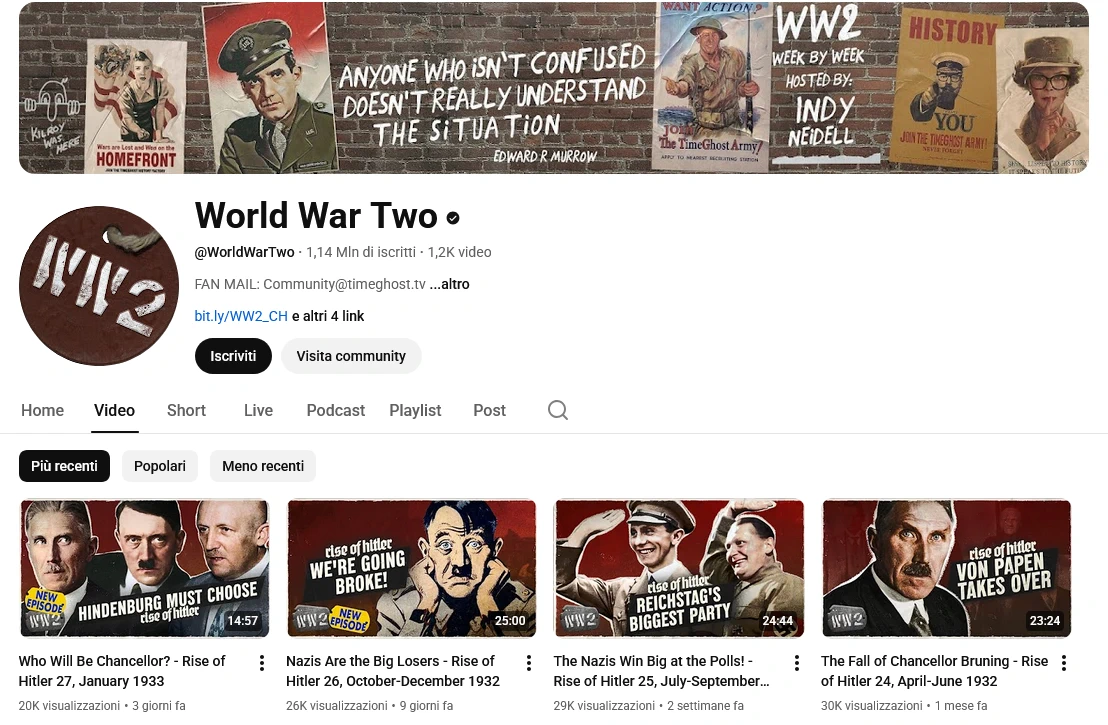Click the channel search magnifier icon

[558, 410]
